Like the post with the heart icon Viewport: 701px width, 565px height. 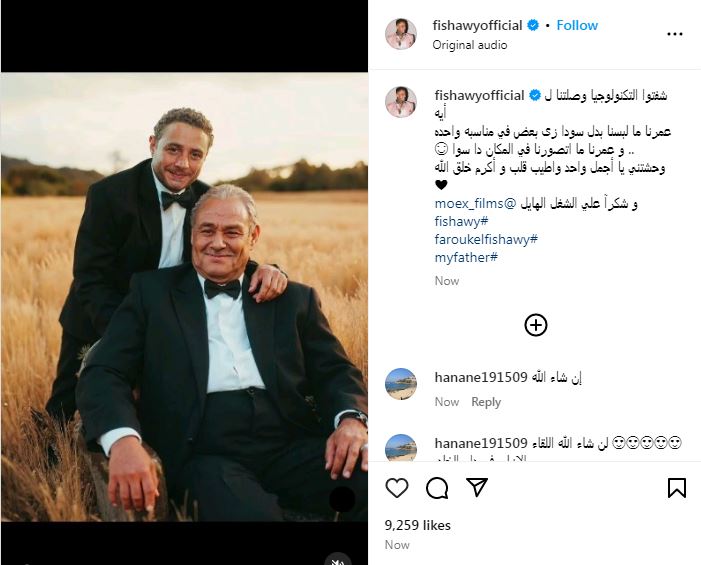point(397,488)
